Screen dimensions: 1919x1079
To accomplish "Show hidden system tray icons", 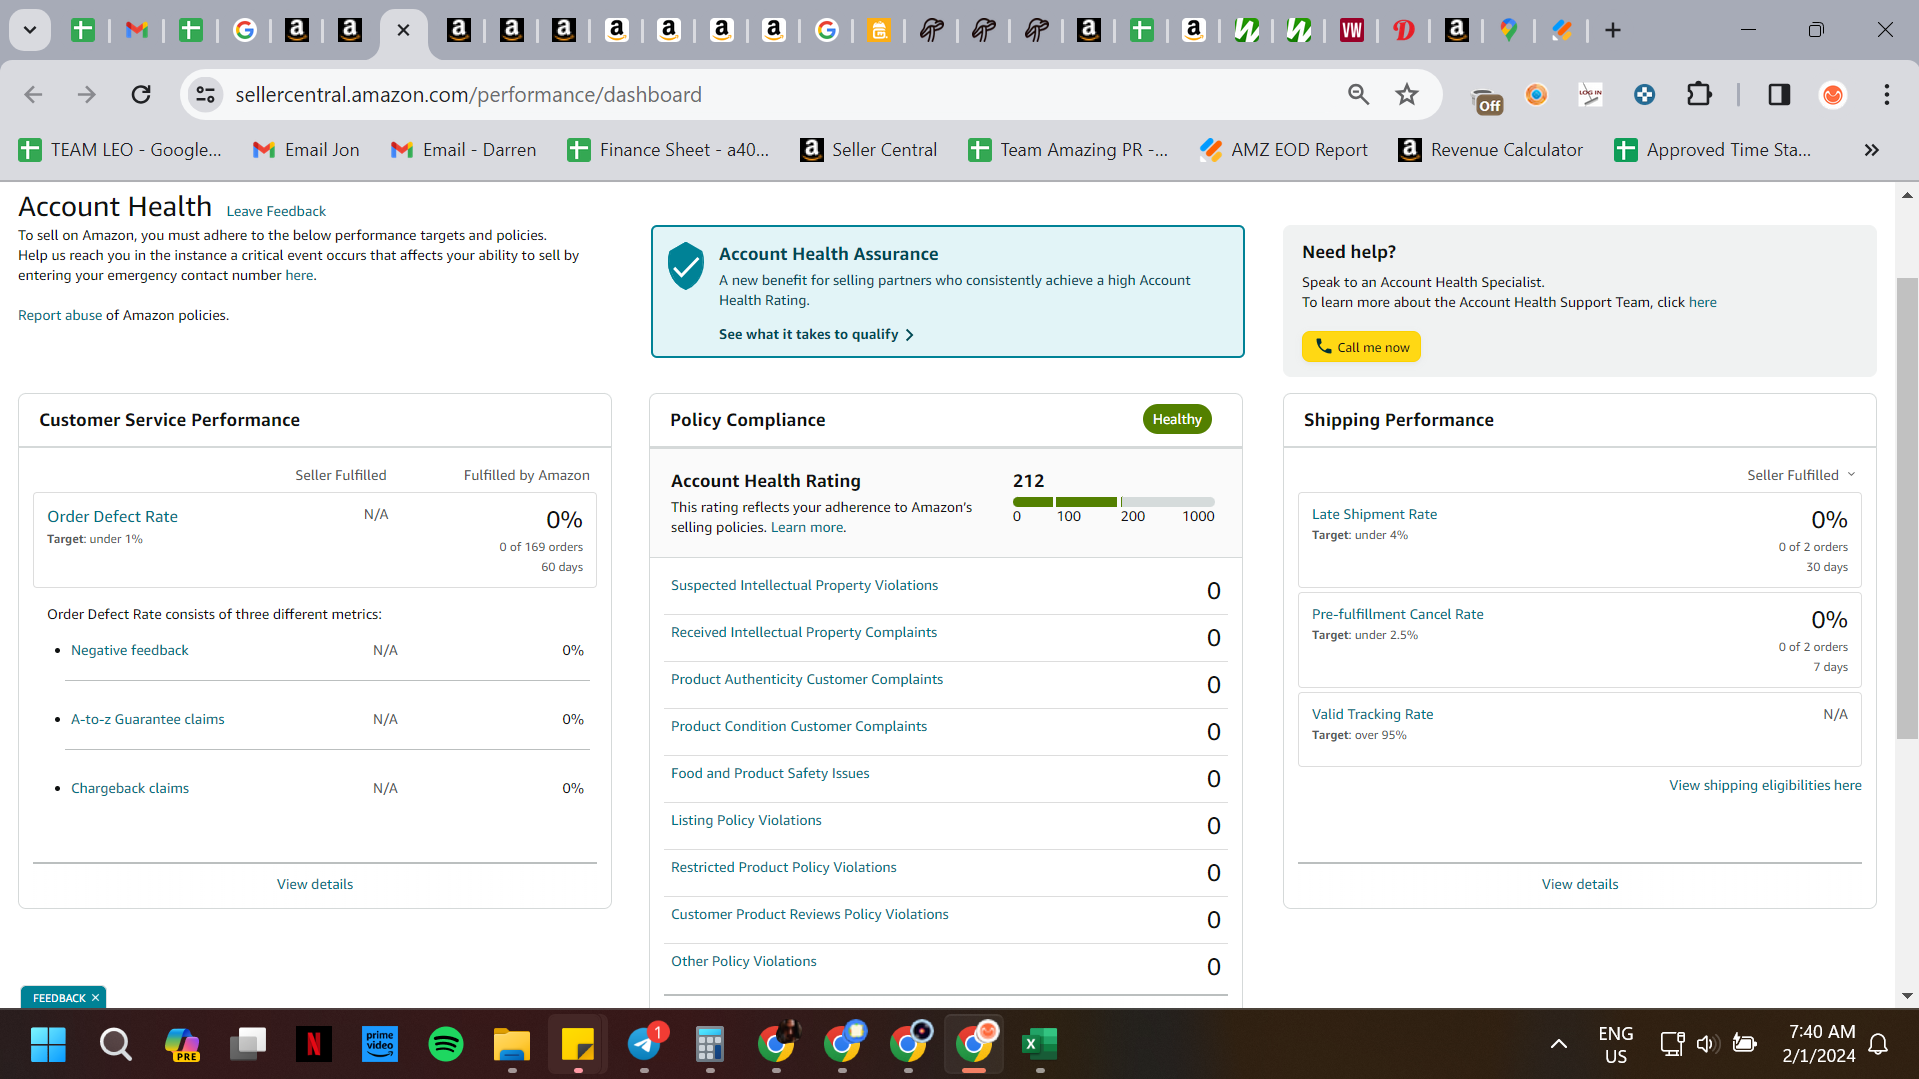I will point(1558,1045).
